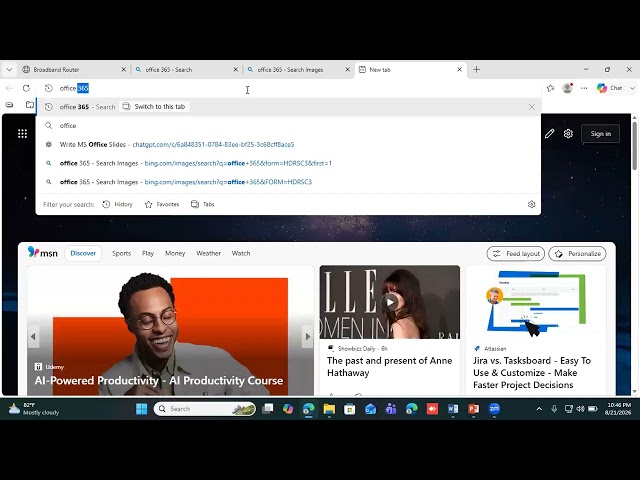Viewport: 640px width, 480px height.
Task: Open Microsoft Teams from taskbar
Action: click(x=391, y=409)
